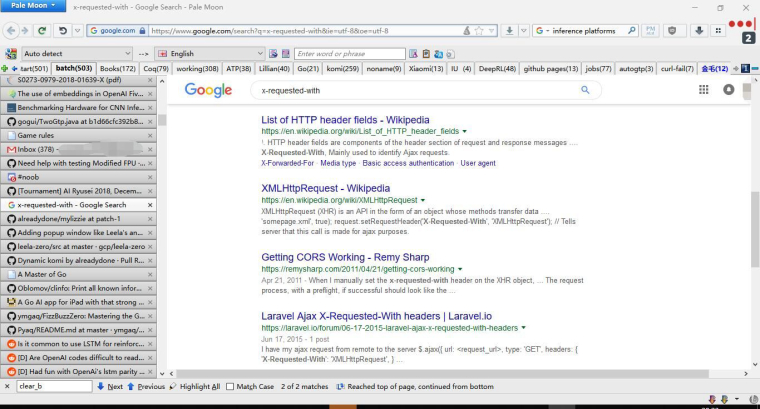Close the #noob tab
The width and height of the screenshot is (760, 409).
click(150, 177)
